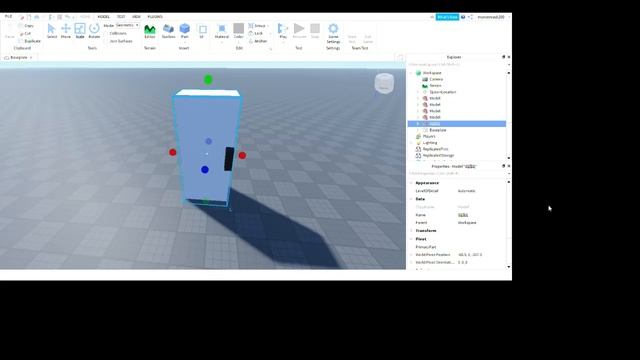Click the Lock tool
The image size is (640, 360).
256,33
